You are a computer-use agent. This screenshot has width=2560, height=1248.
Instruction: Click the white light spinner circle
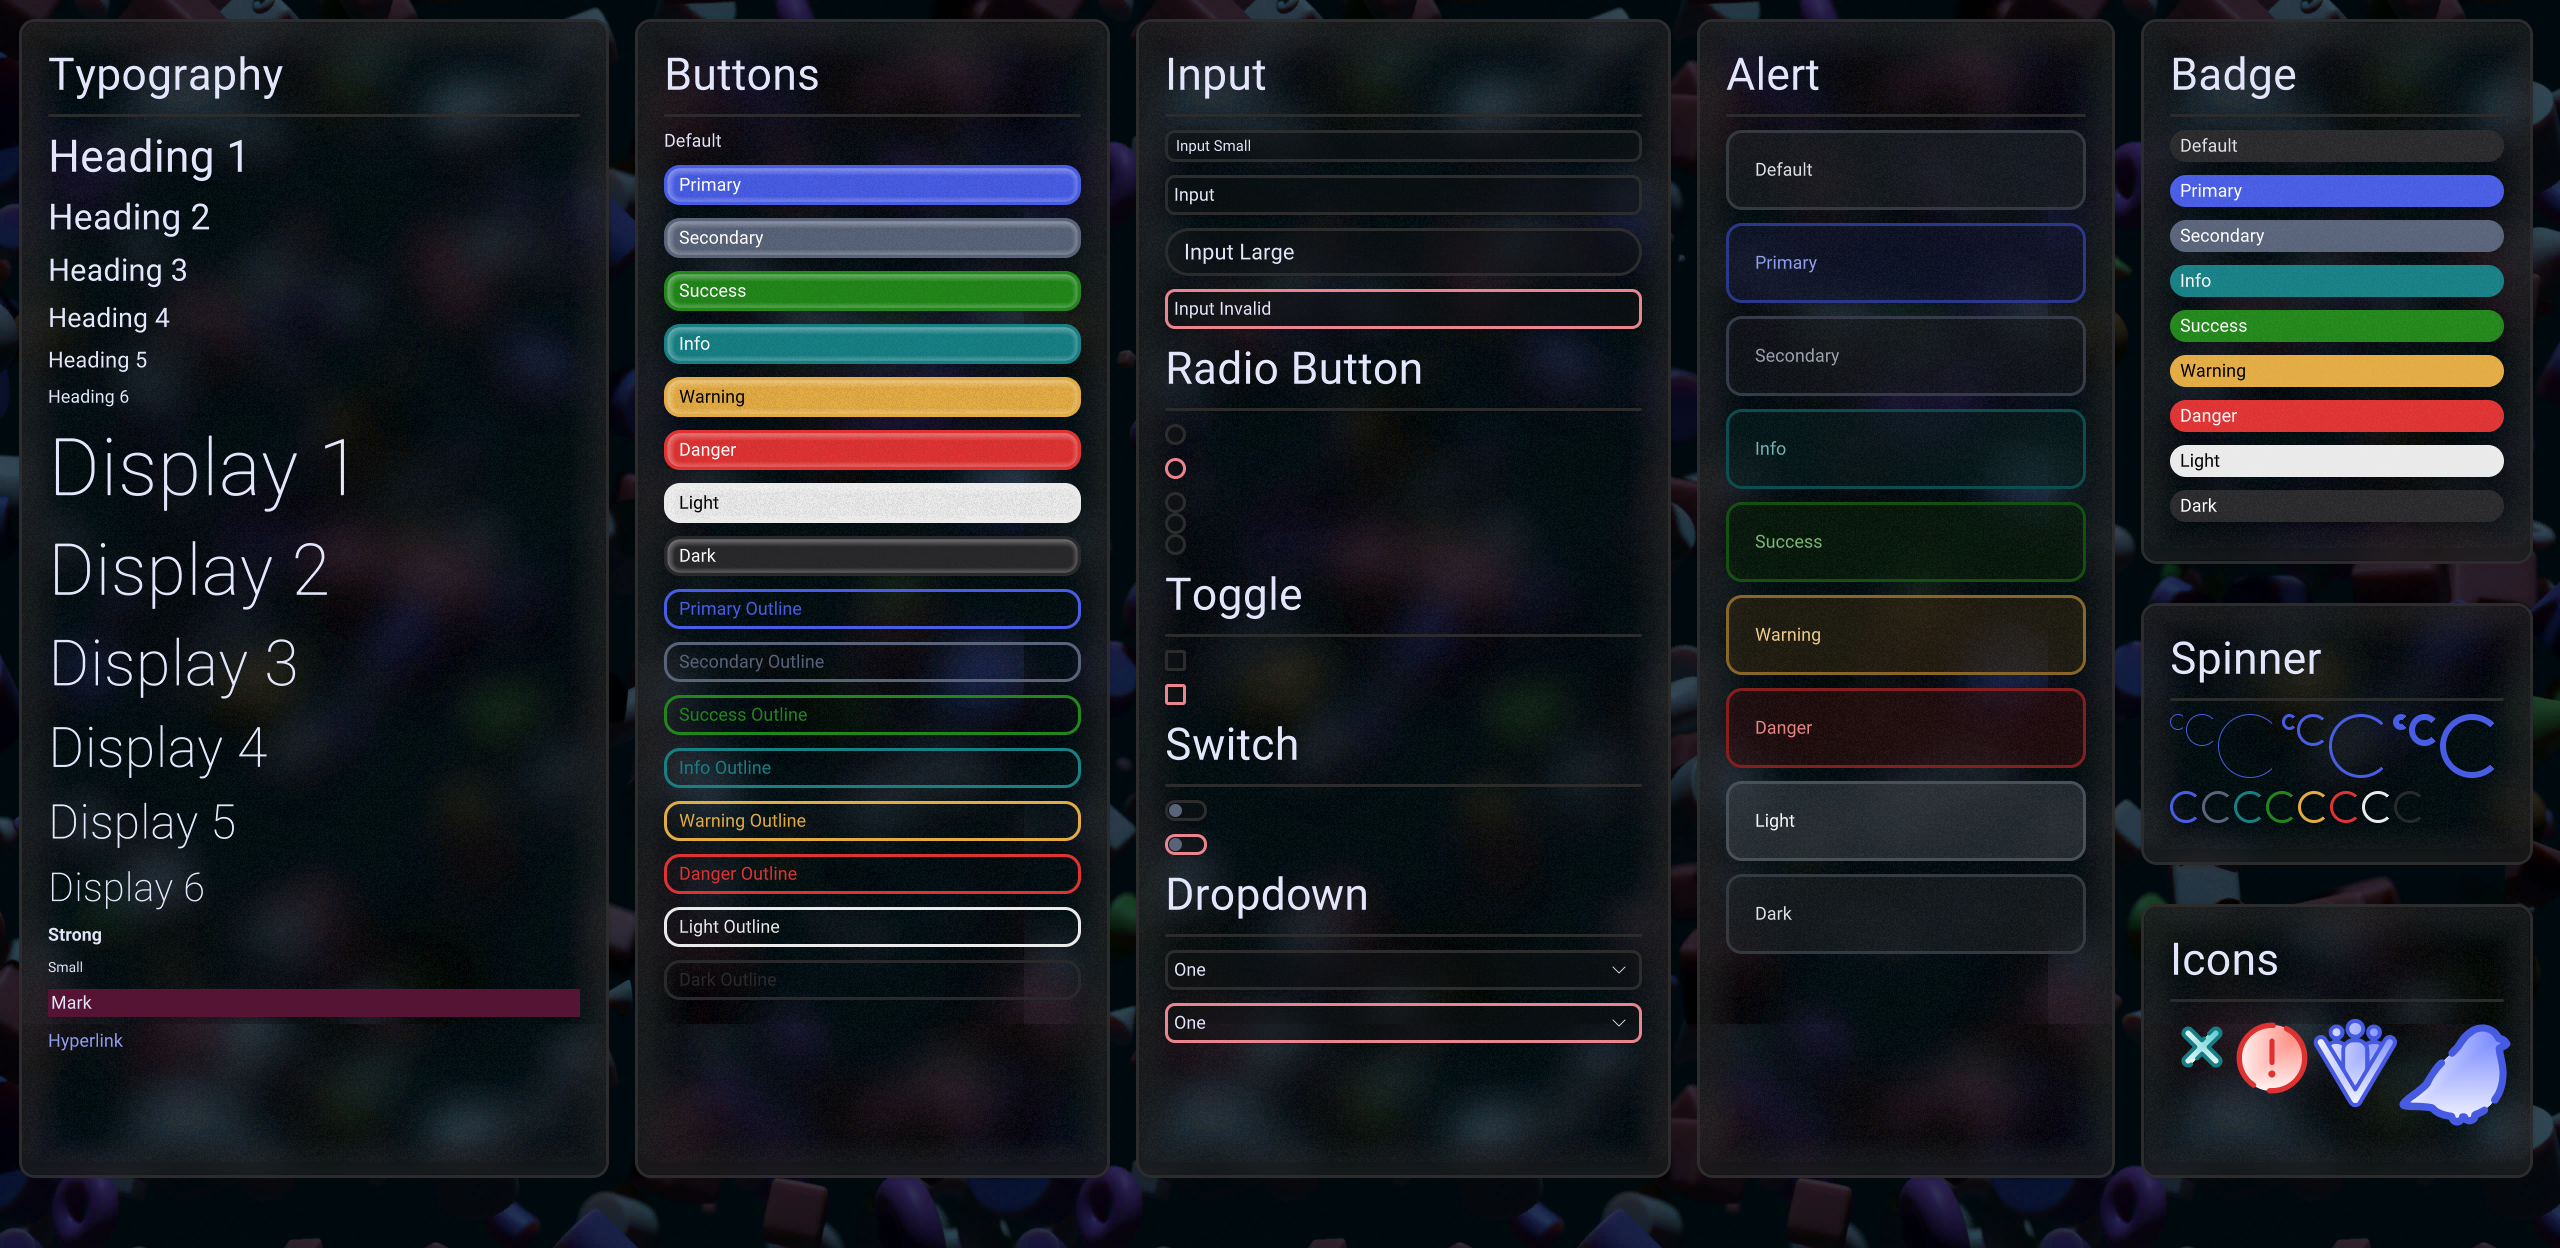click(2376, 807)
